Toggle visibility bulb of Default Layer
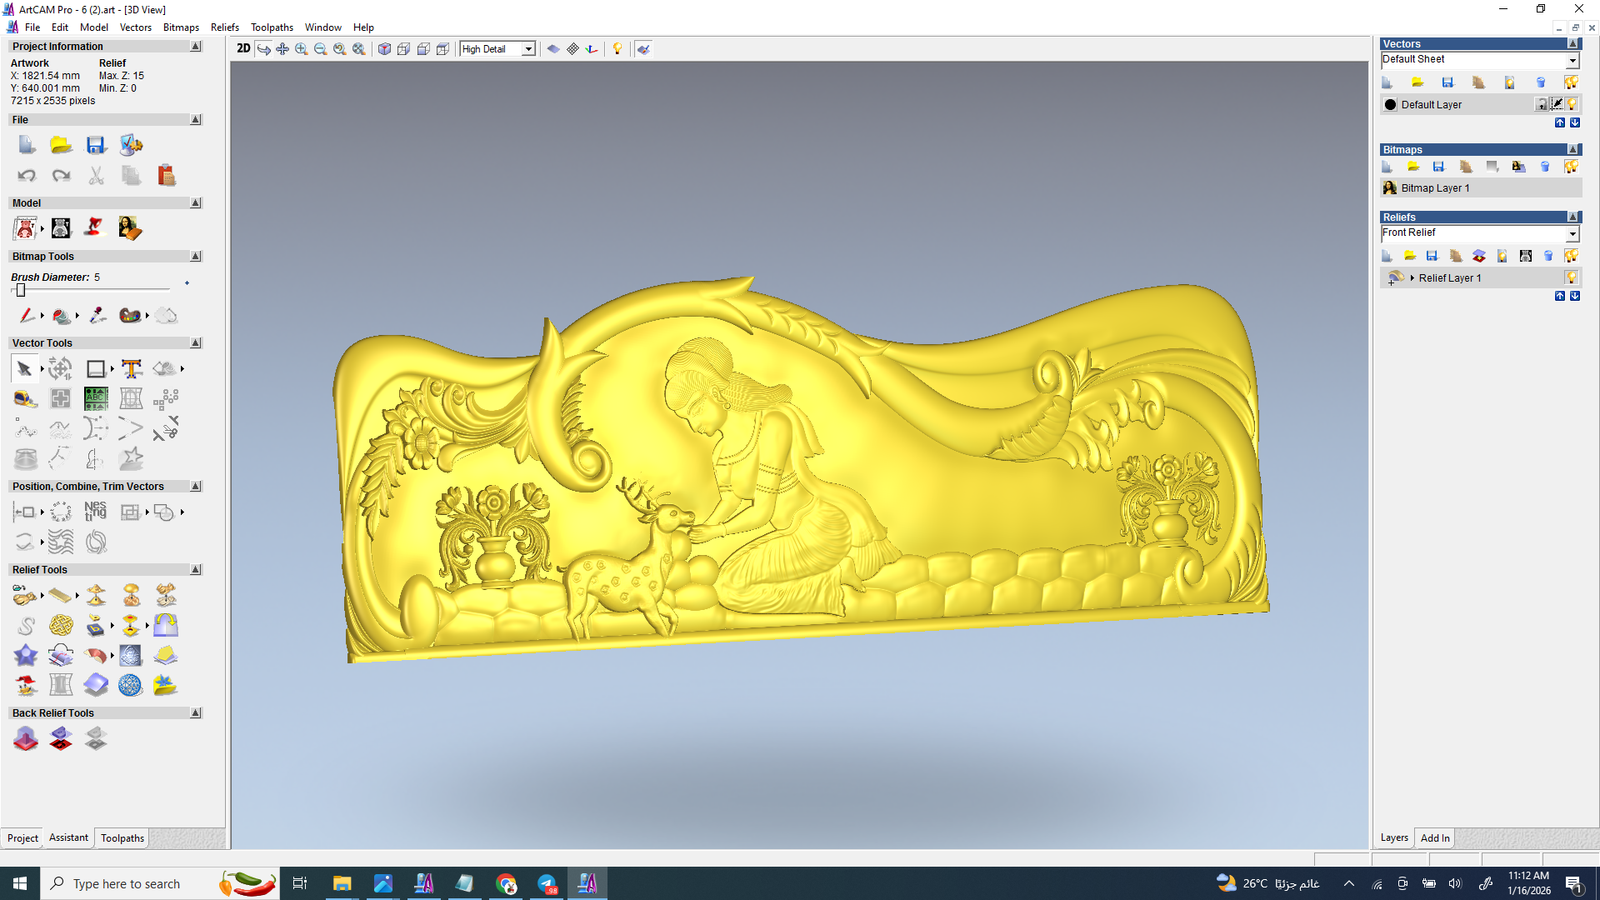The width and height of the screenshot is (1600, 900). 1572,104
